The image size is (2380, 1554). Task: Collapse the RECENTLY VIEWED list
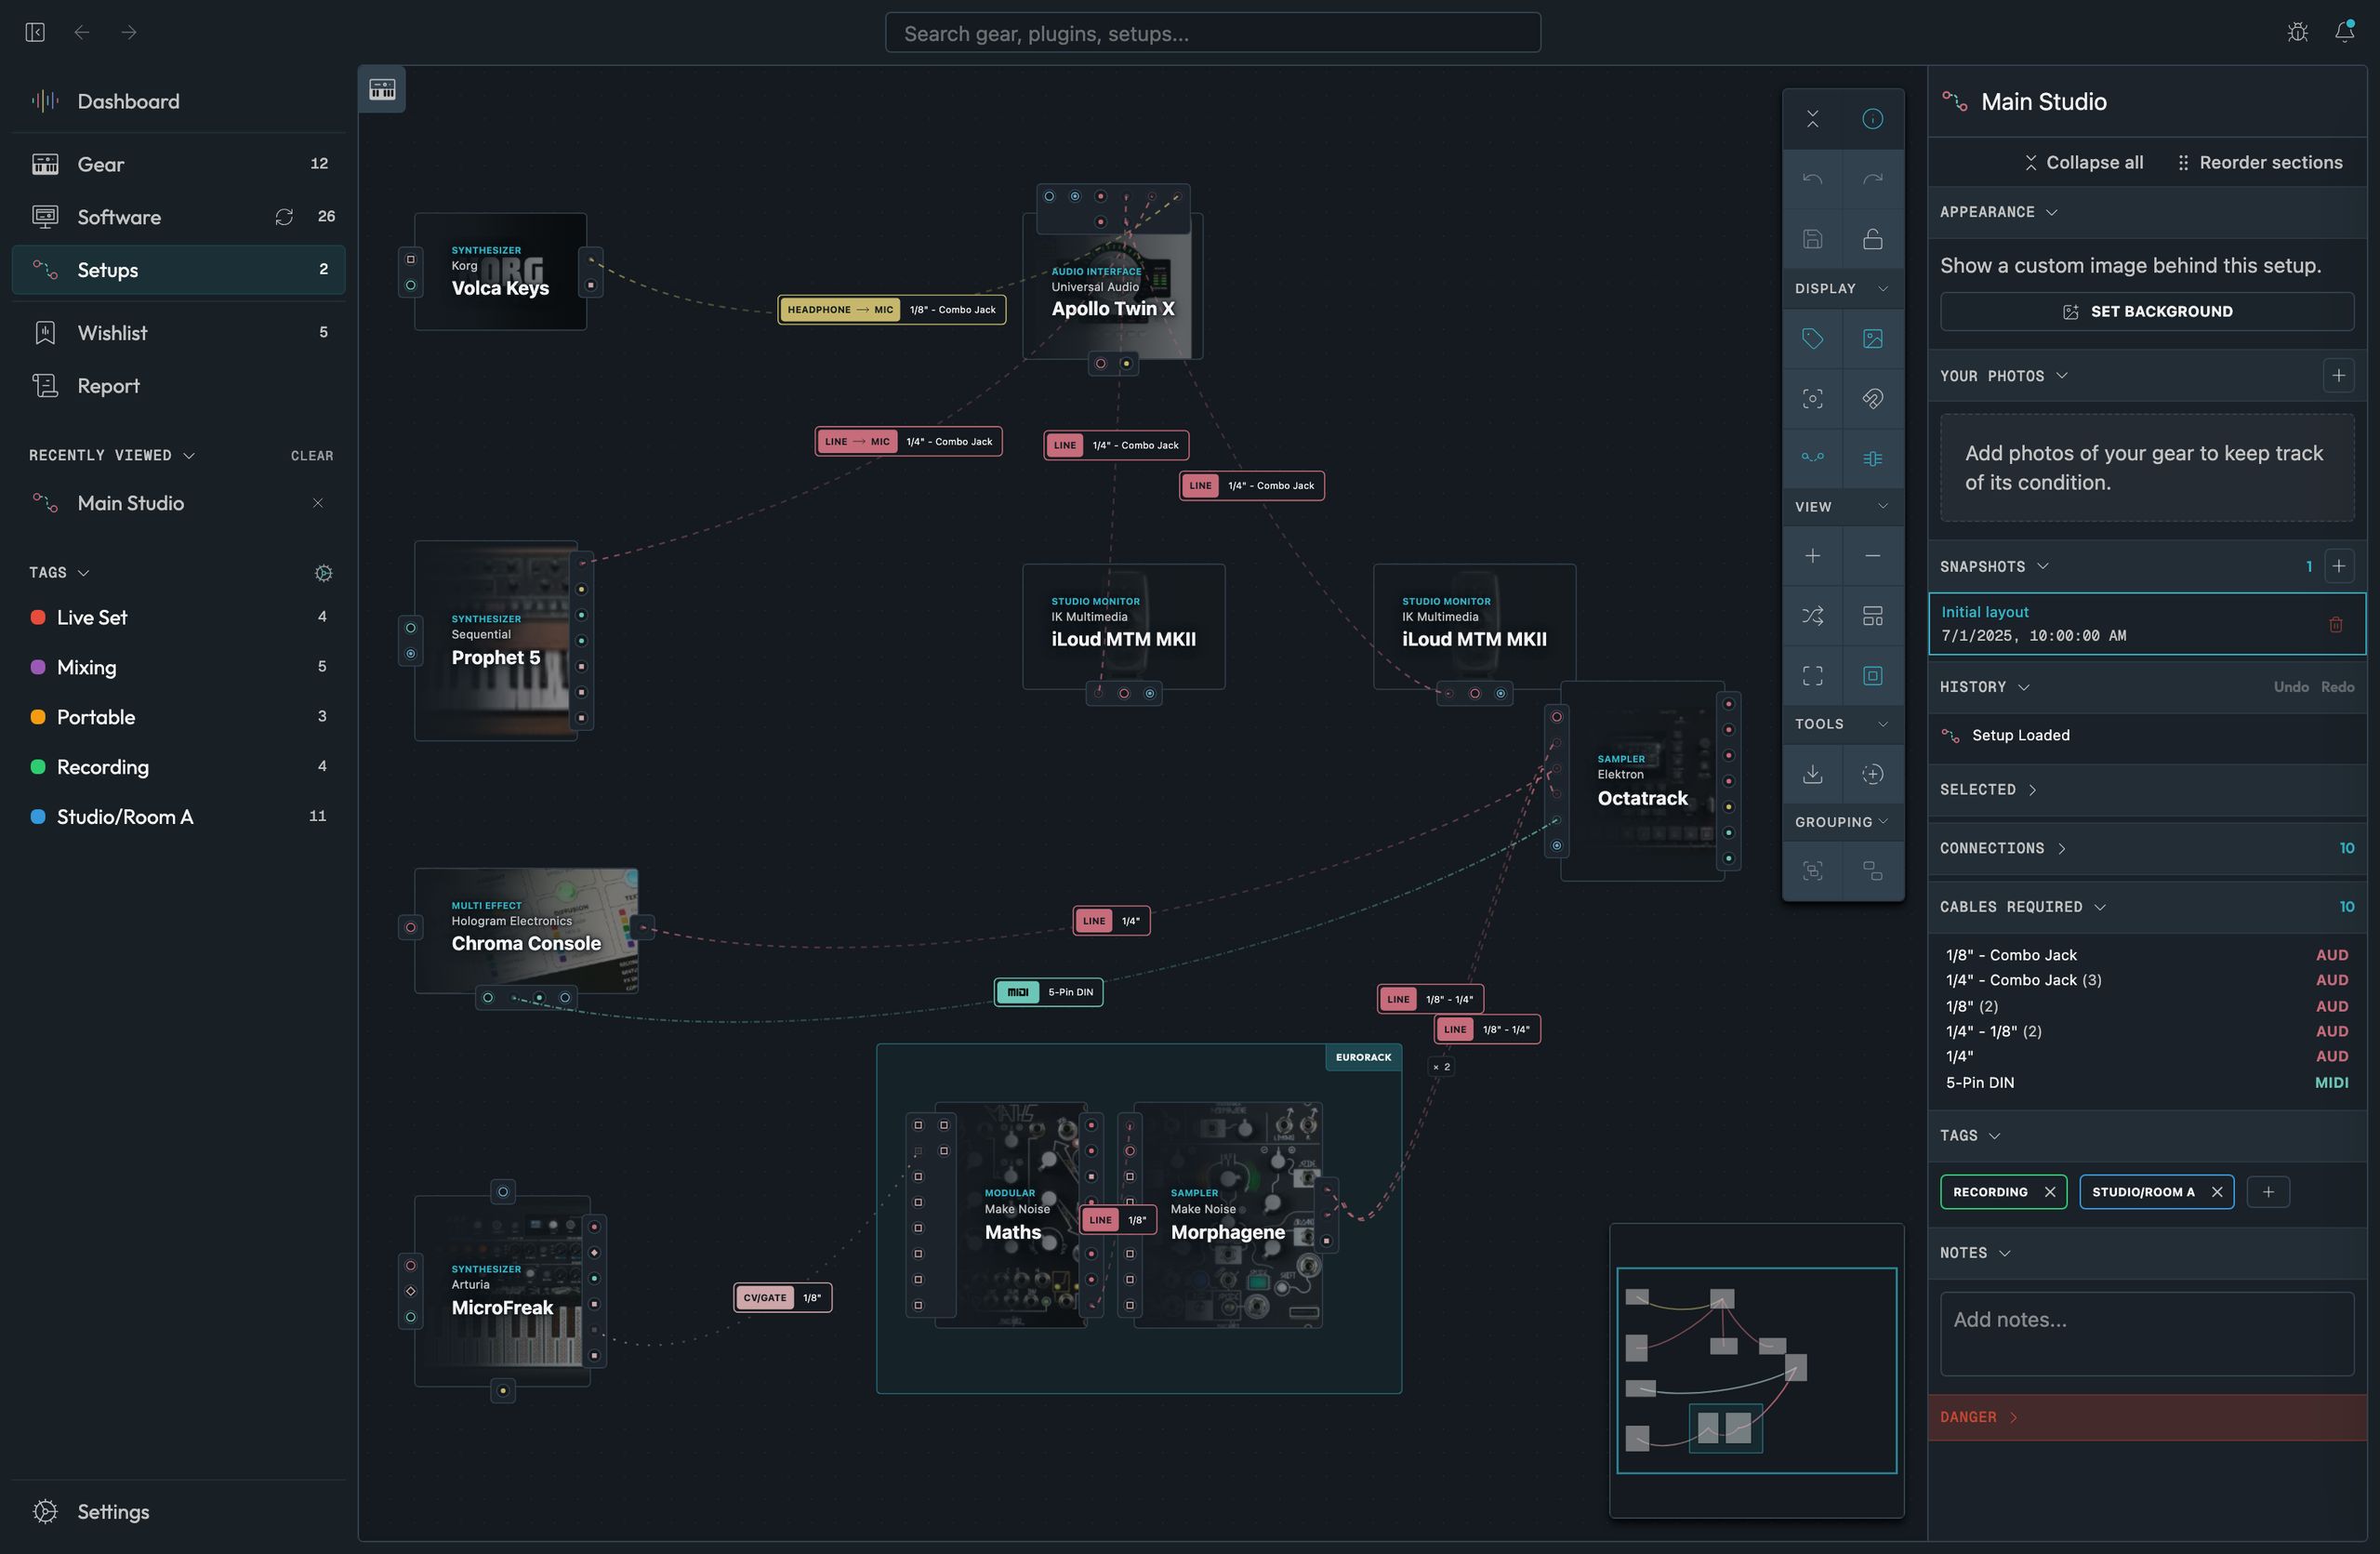click(x=111, y=455)
